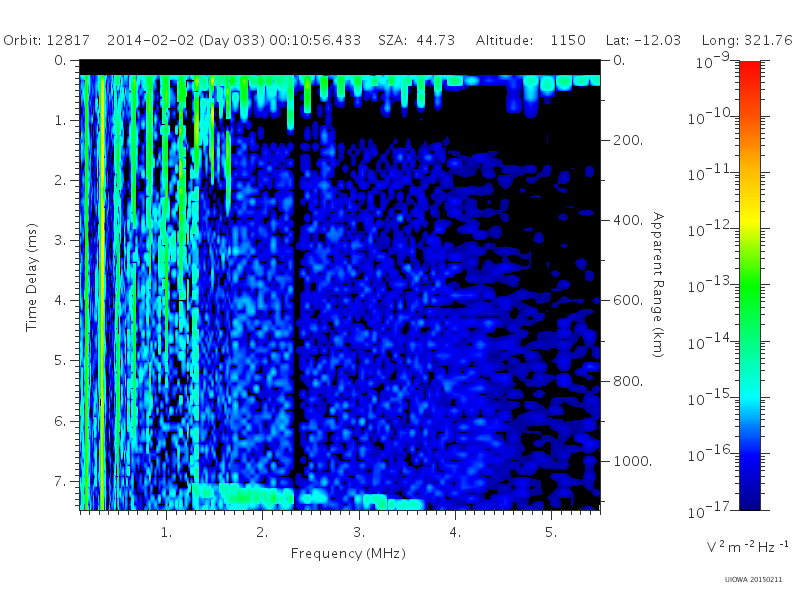
Task: Click the date 2014-02-02 (Day 033) text
Action: (186, 40)
